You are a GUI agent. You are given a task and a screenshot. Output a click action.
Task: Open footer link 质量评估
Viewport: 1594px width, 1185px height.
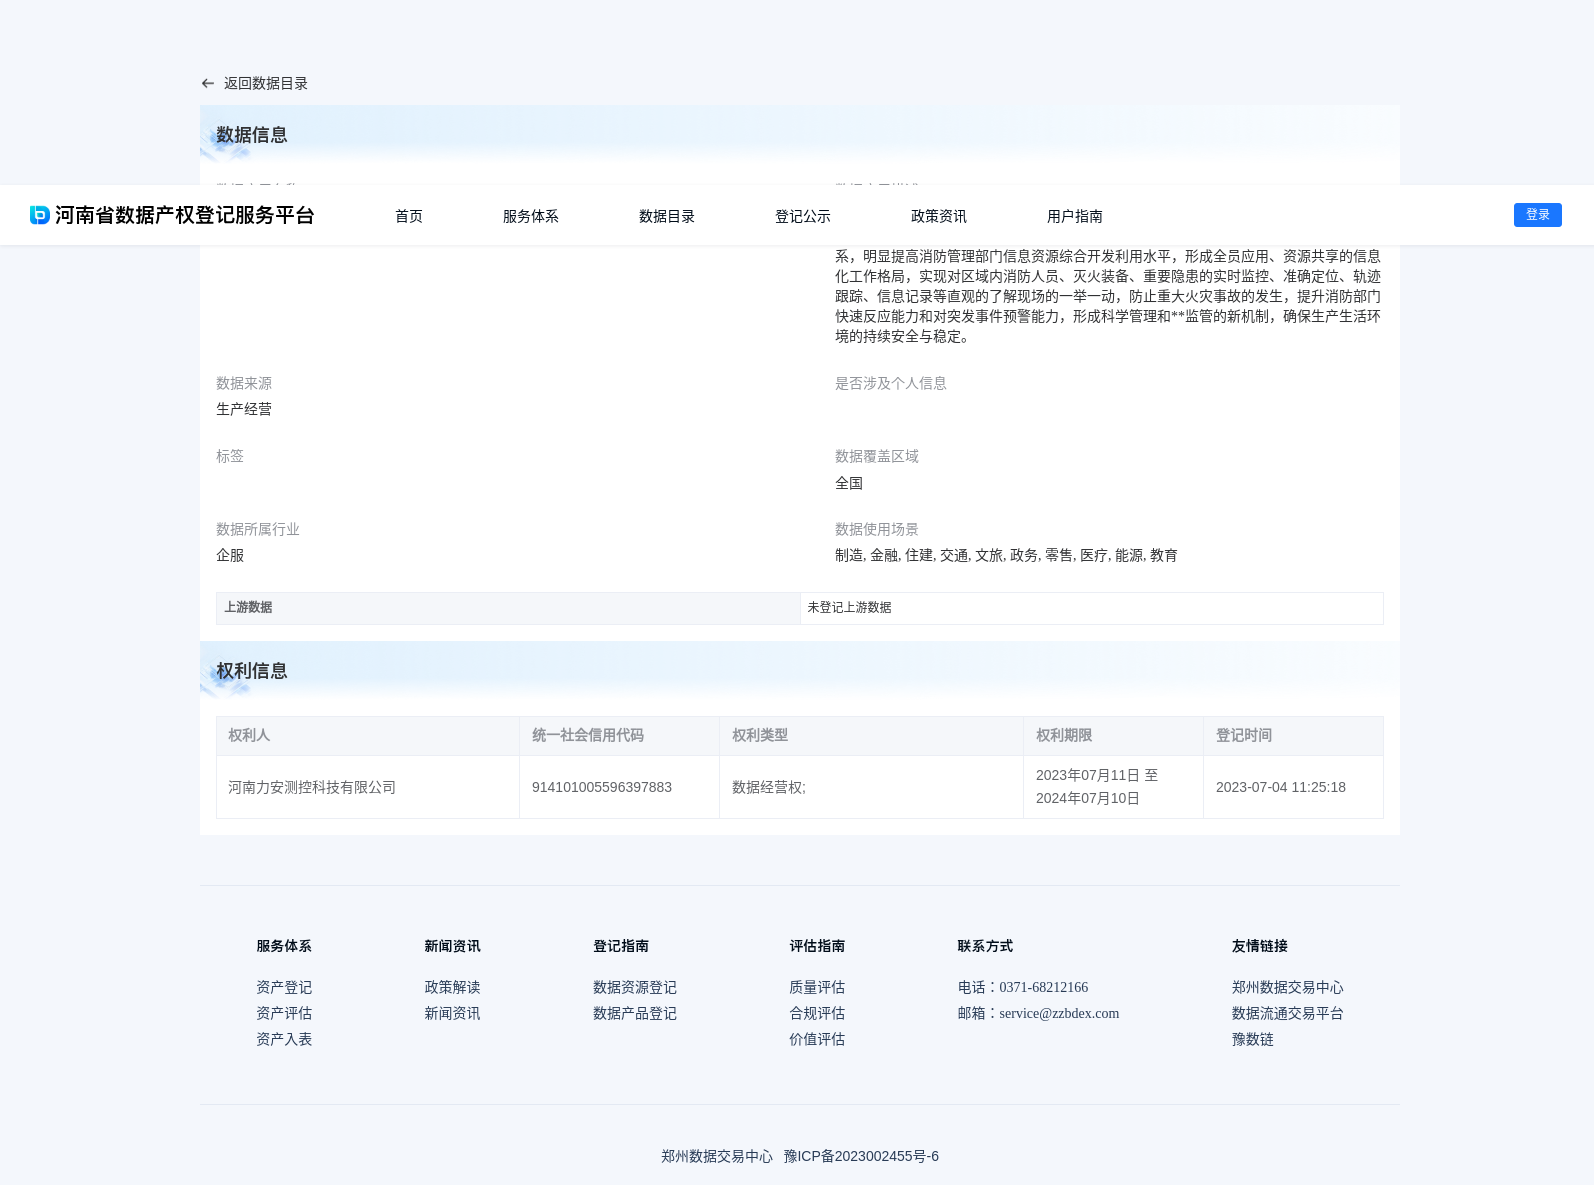point(817,987)
